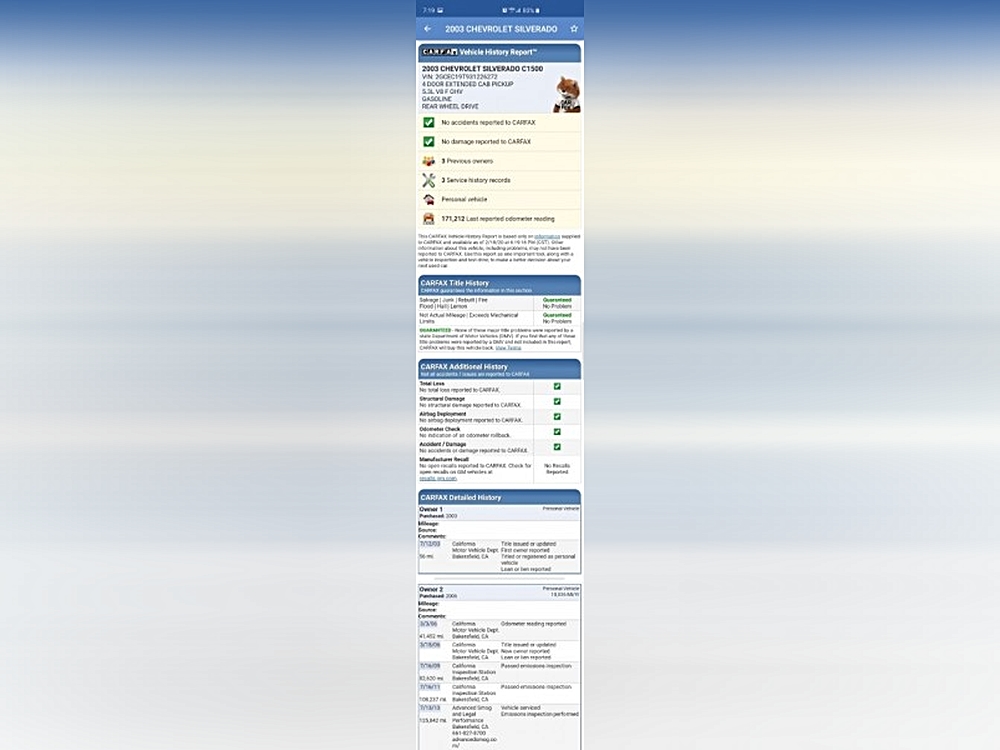Open the first date entry under Owner 2
Image resolution: width=1000 pixels, height=750 pixels.
tap(428, 624)
